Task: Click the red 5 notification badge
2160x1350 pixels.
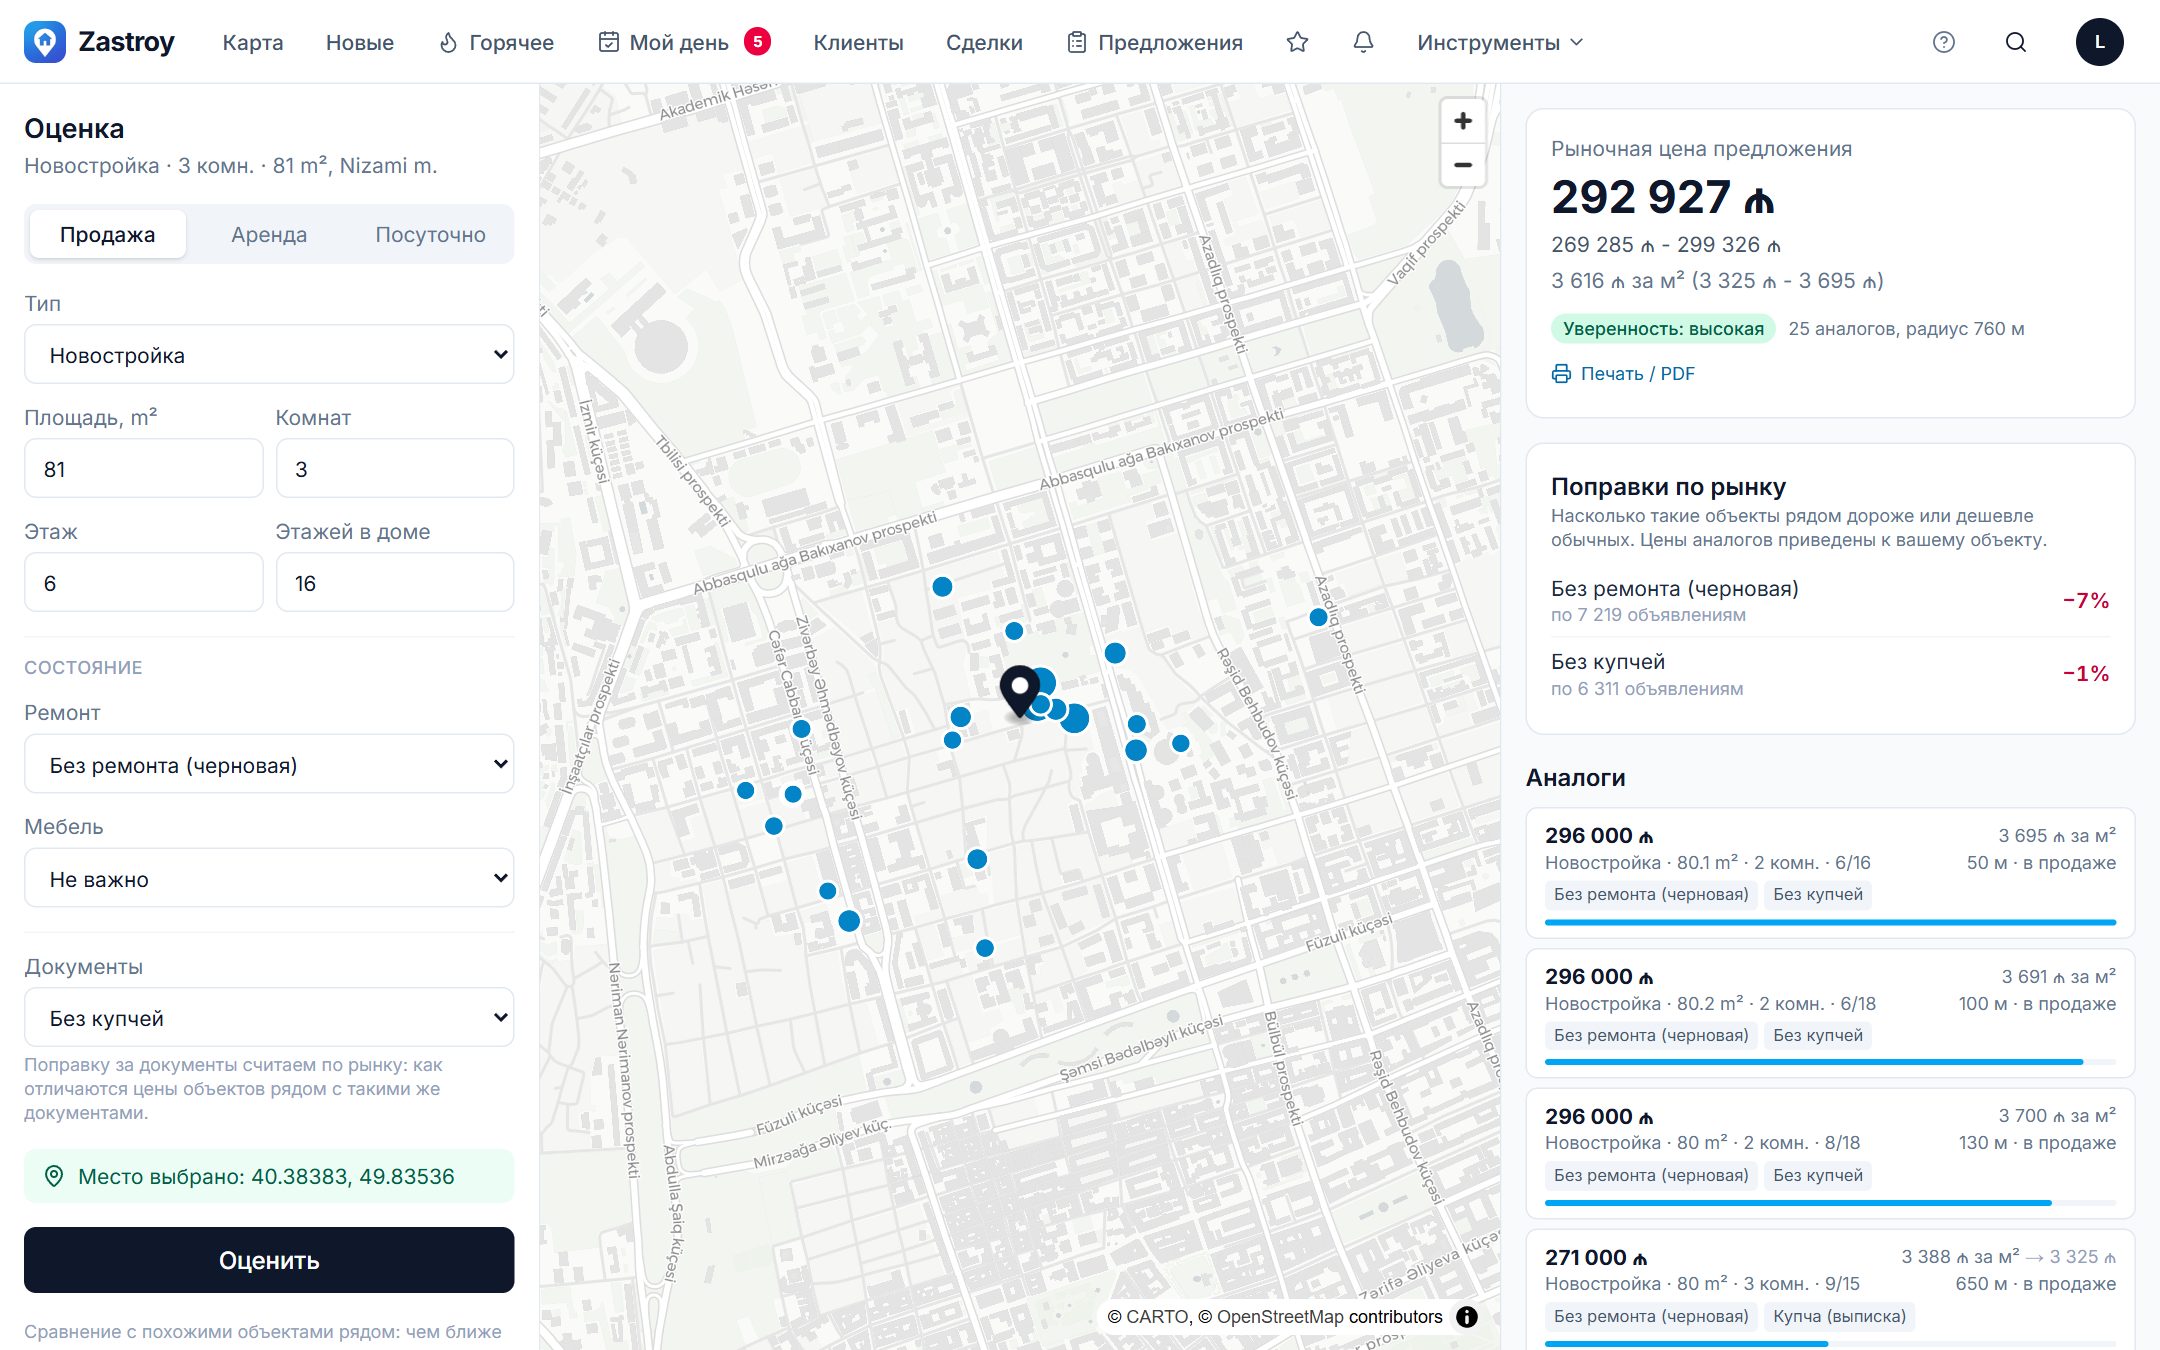Action: [758, 42]
